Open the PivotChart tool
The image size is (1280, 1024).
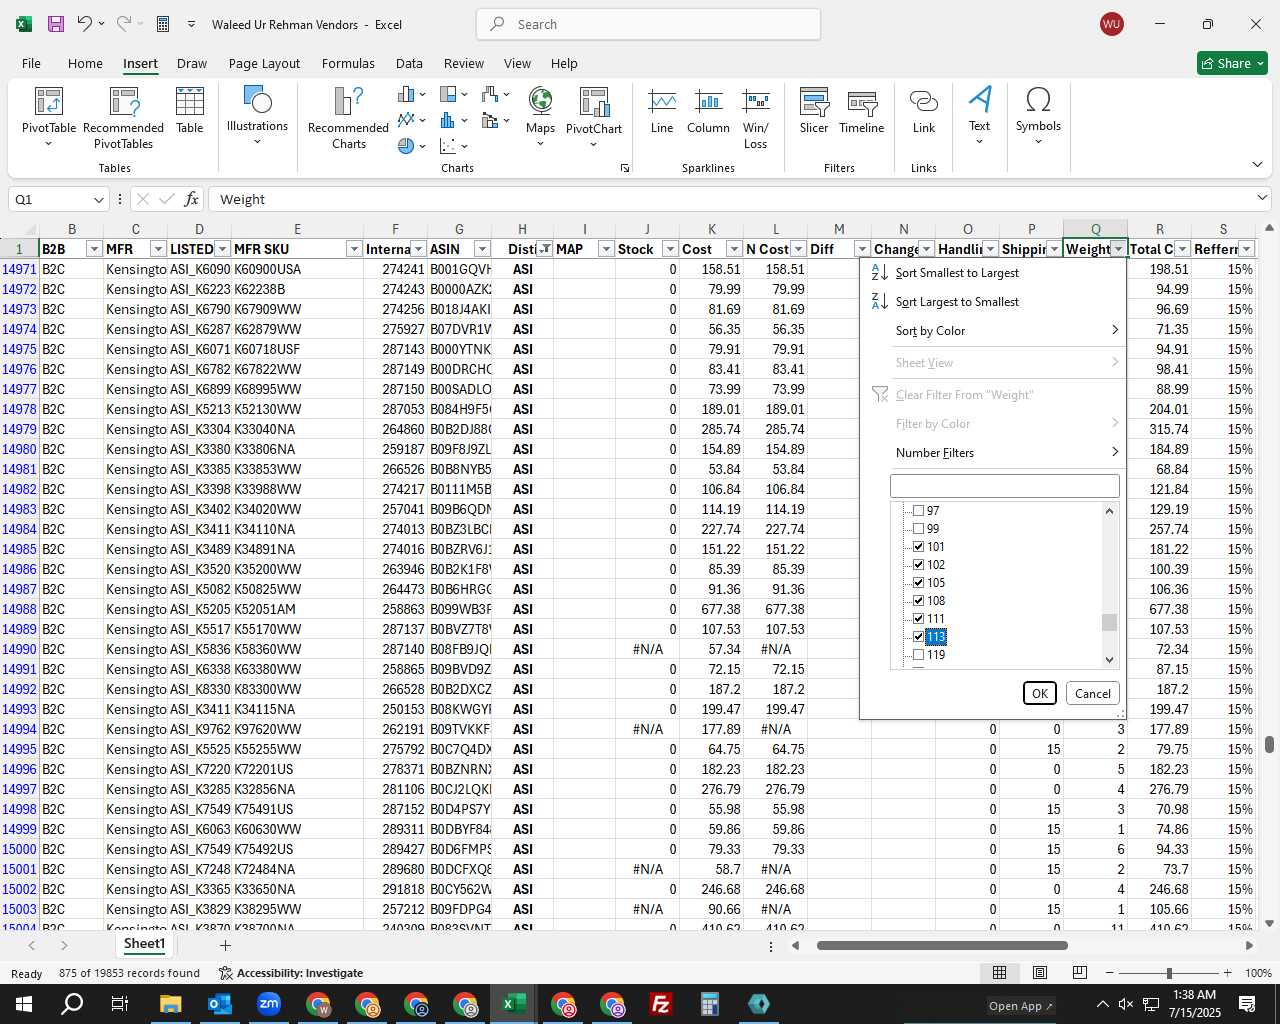click(x=594, y=117)
